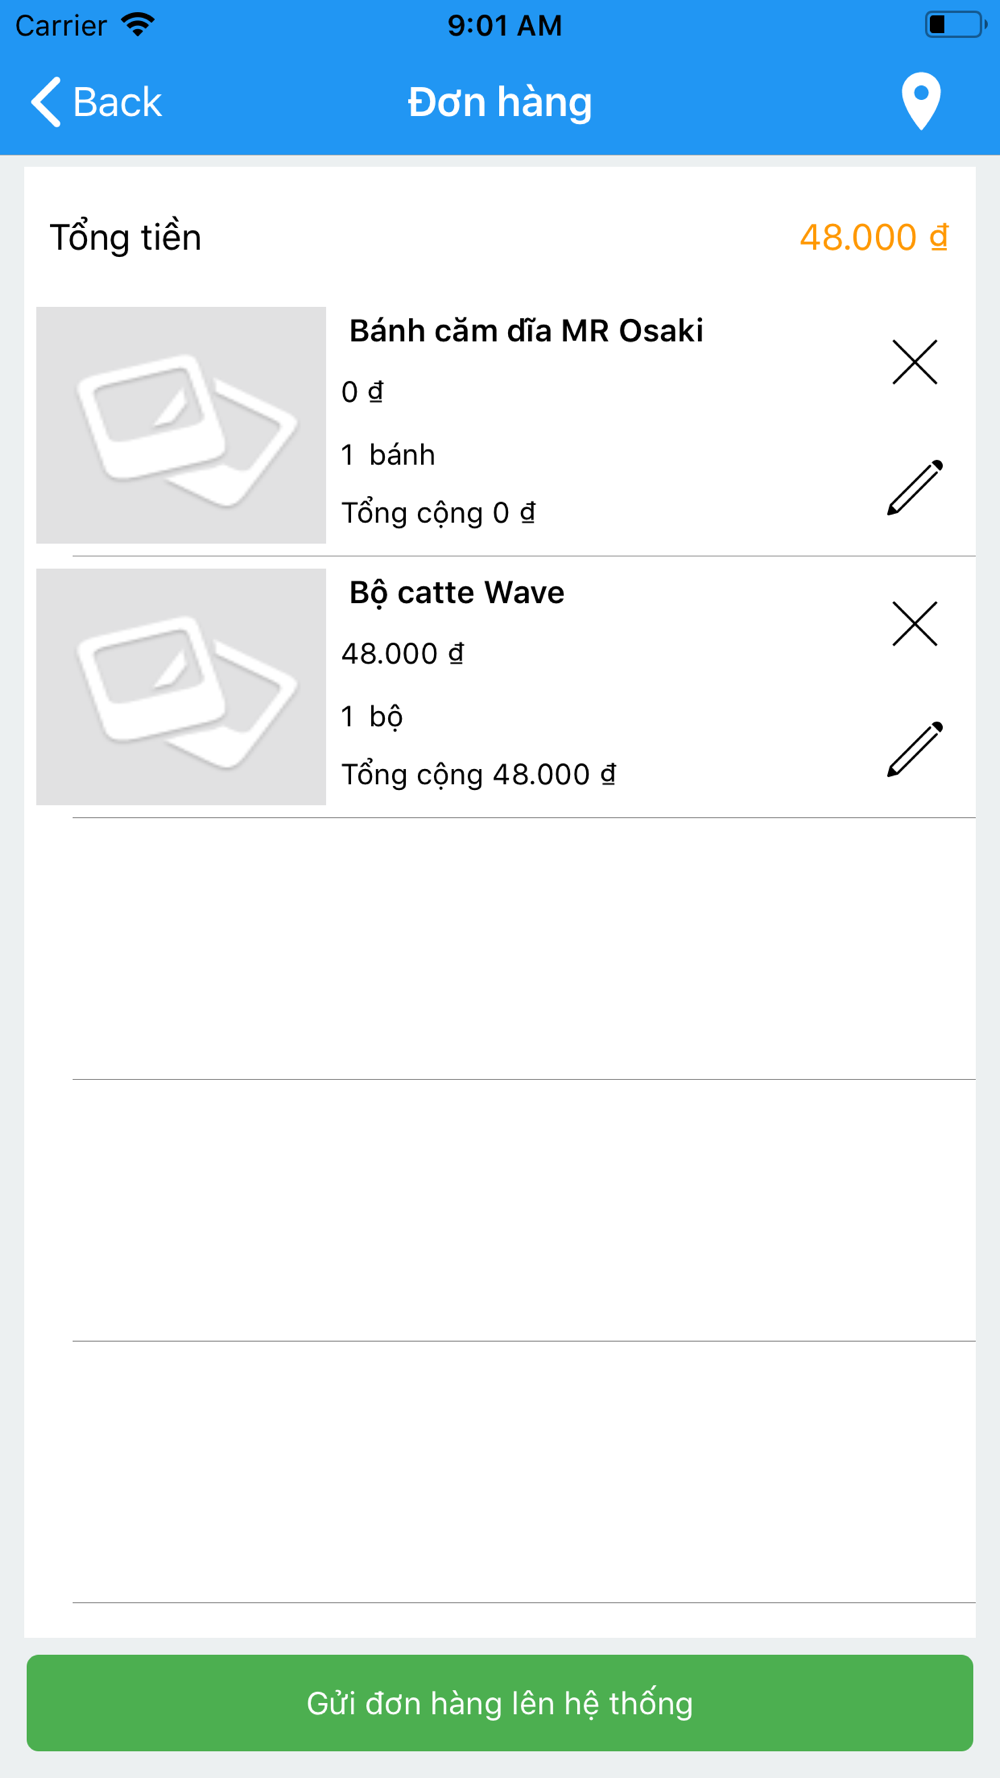Remove Bộ catte Wave from order
Screen dimensions: 1000x1778
click(914, 624)
